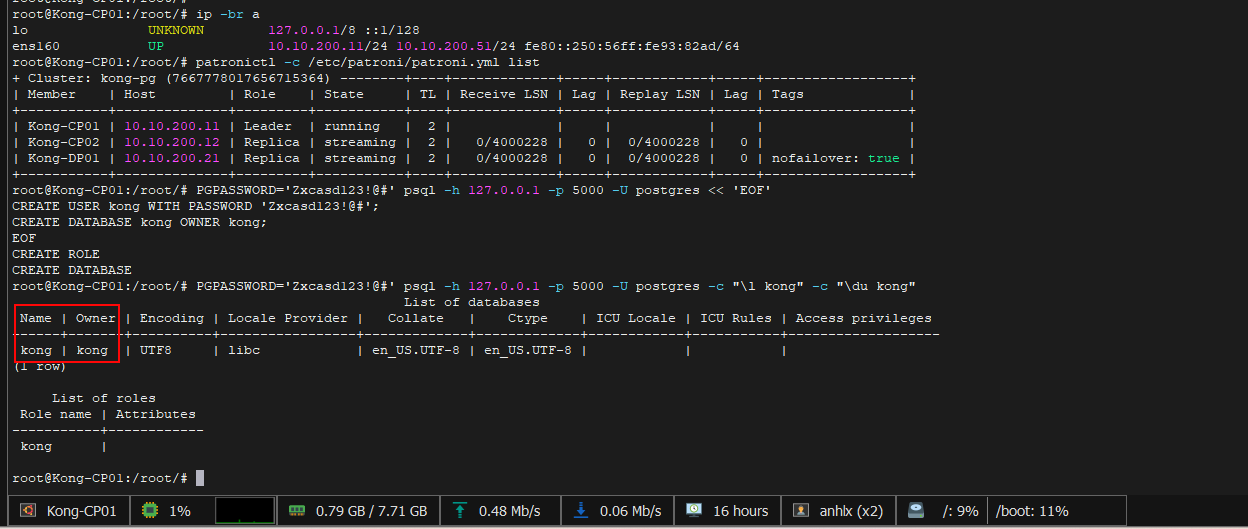The height and width of the screenshot is (529, 1248).
Task: Click the 16 hours uptime value
Action: pyautogui.click(x=741, y=511)
